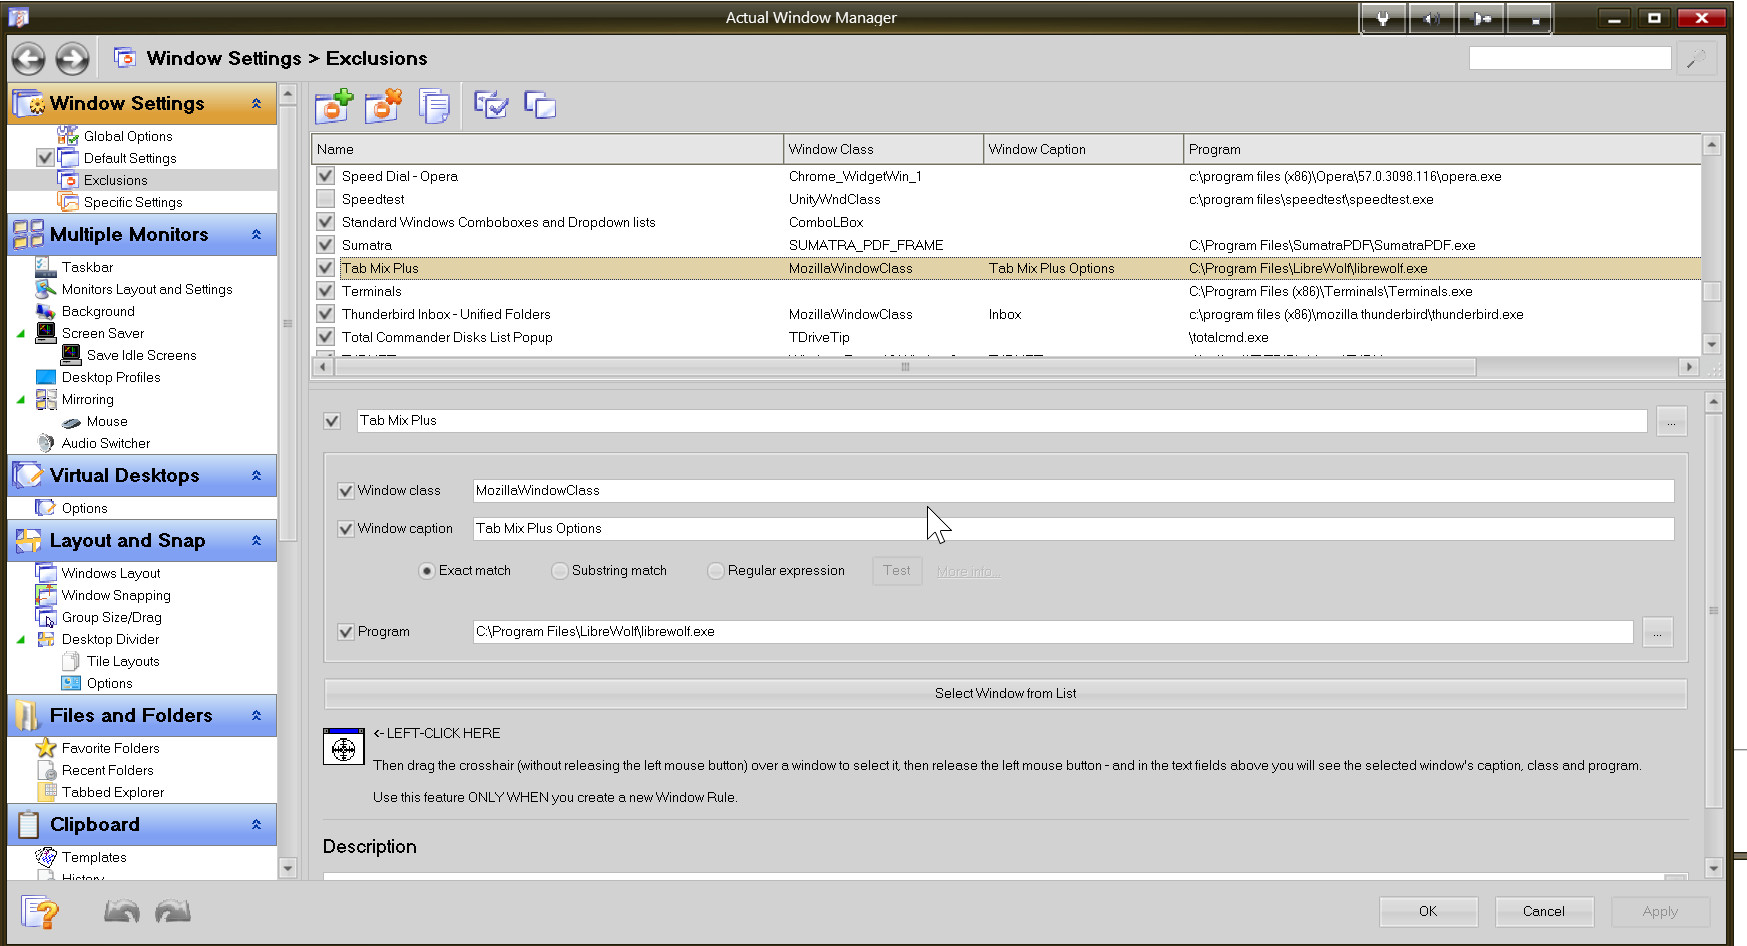Click the search magnifier icon
The image size is (1747, 946).
tap(1696, 60)
